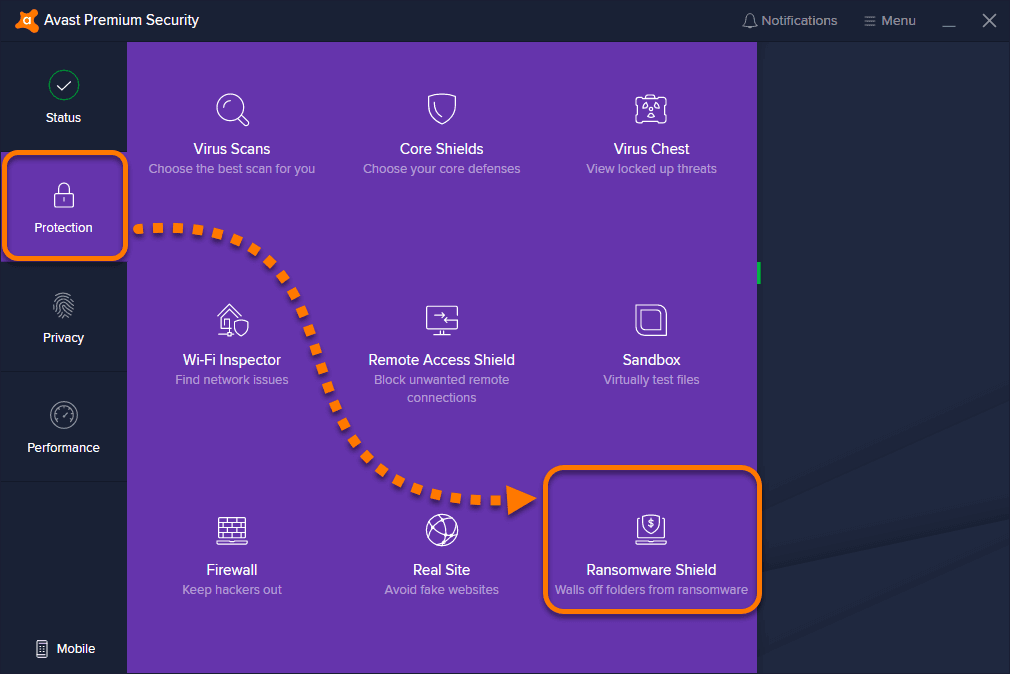
Task: Click the Virus Scans magnifier icon
Action: click(233, 110)
